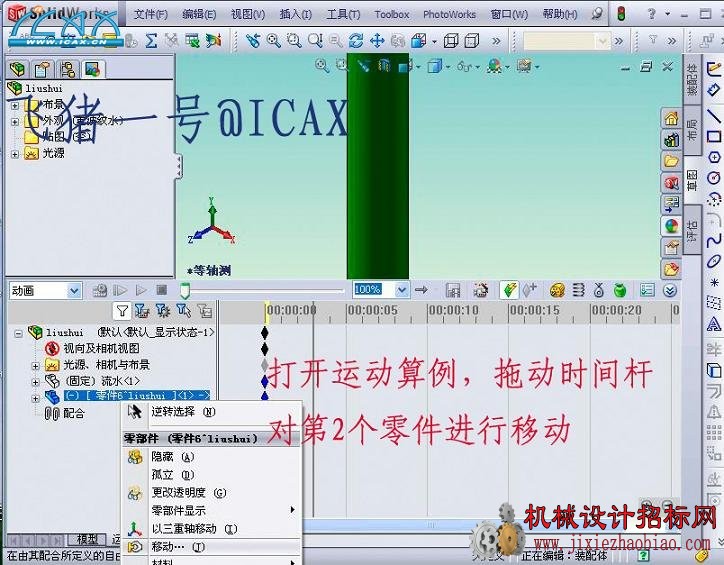The image size is (724, 565).
Task: Click the Sigma equations toolbar icon
Action: pos(151,41)
